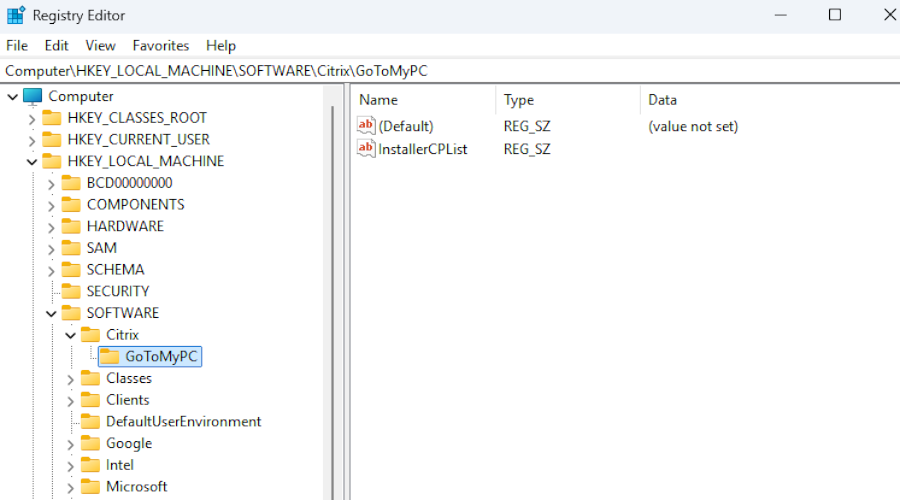Image resolution: width=900 pixels, height=500 pixels.
Task: Click the InstallerCPList string value icon
Action: pos(366,149)
